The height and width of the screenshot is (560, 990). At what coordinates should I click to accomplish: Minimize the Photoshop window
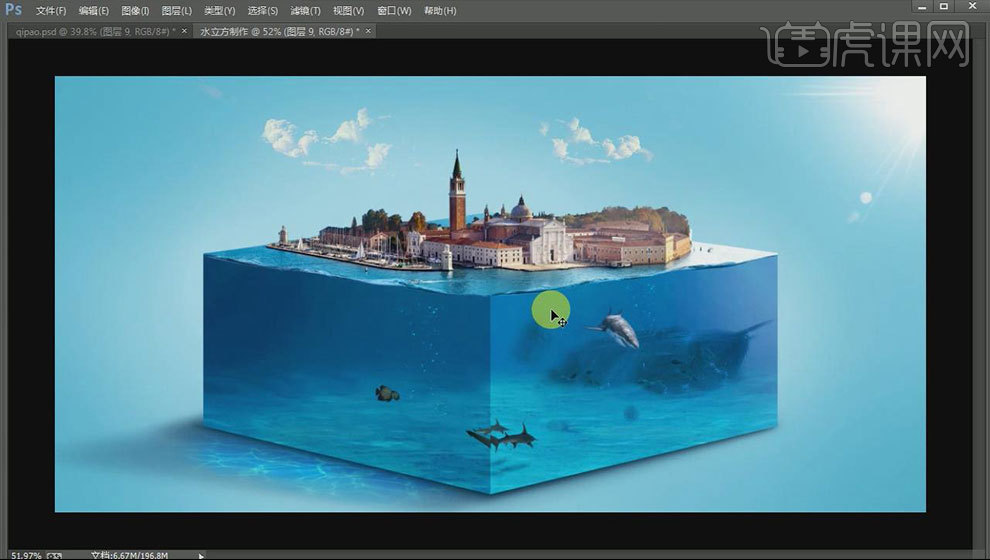922,6
